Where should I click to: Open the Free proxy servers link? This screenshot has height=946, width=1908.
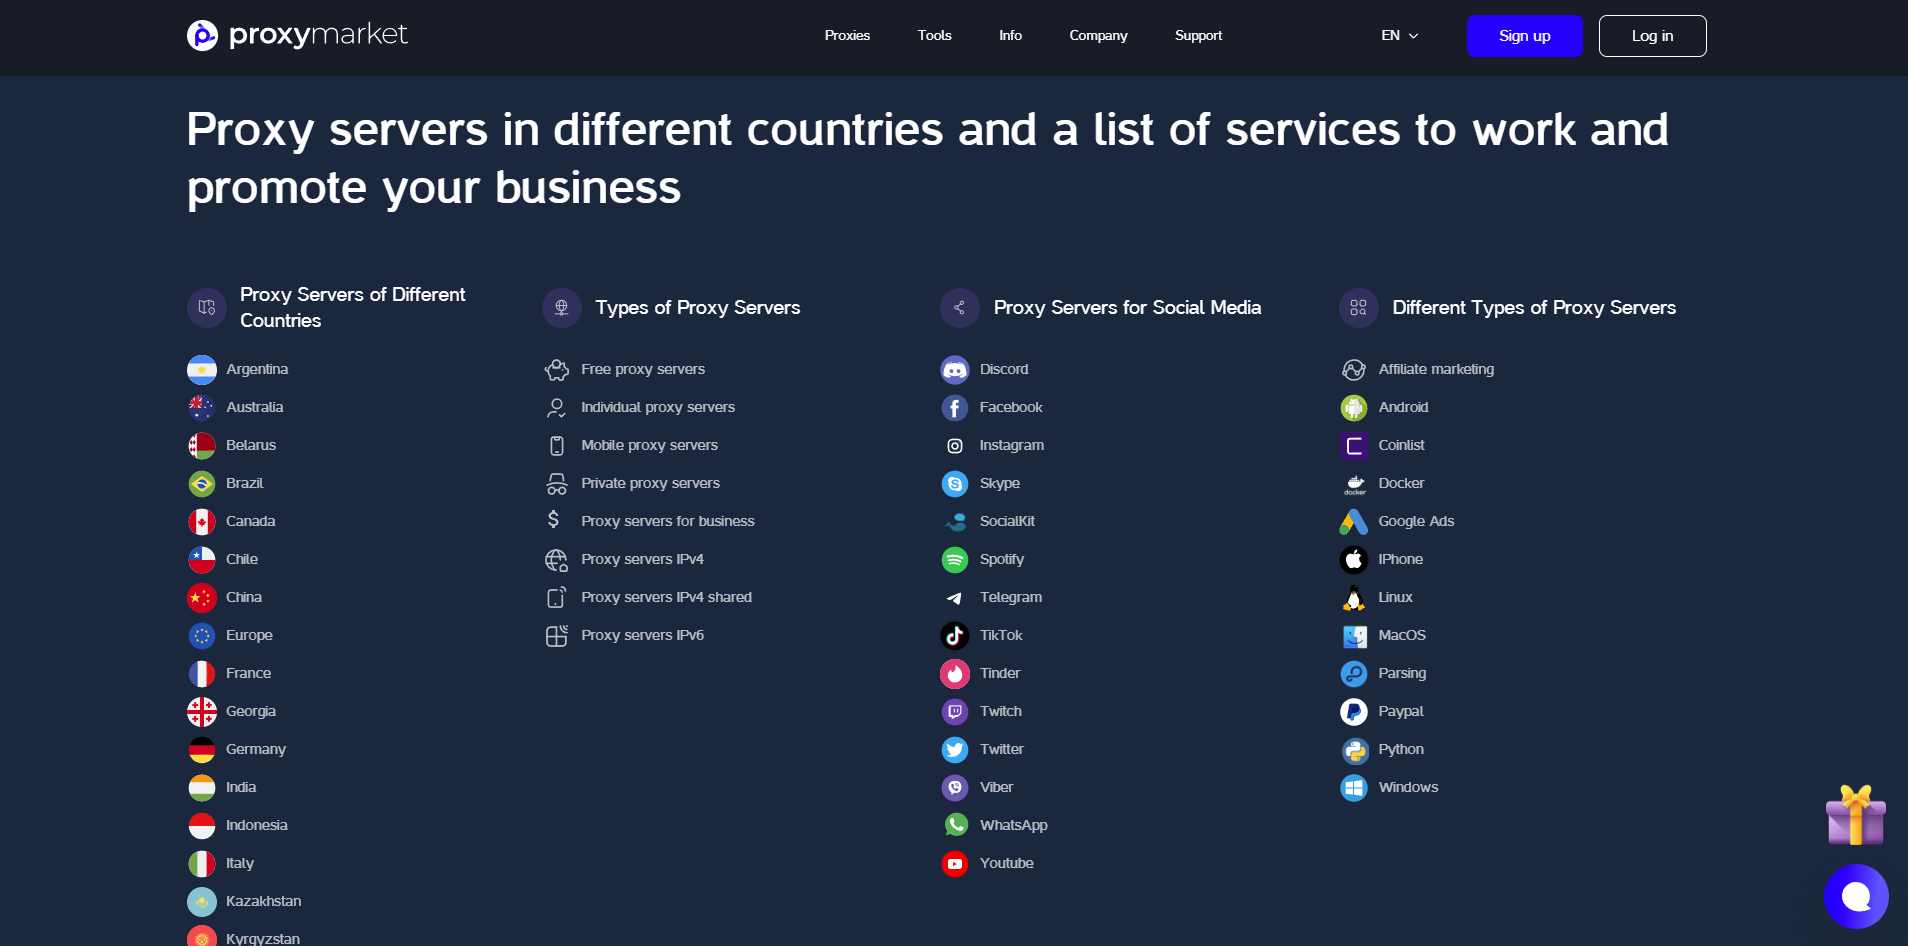[643, 370]
